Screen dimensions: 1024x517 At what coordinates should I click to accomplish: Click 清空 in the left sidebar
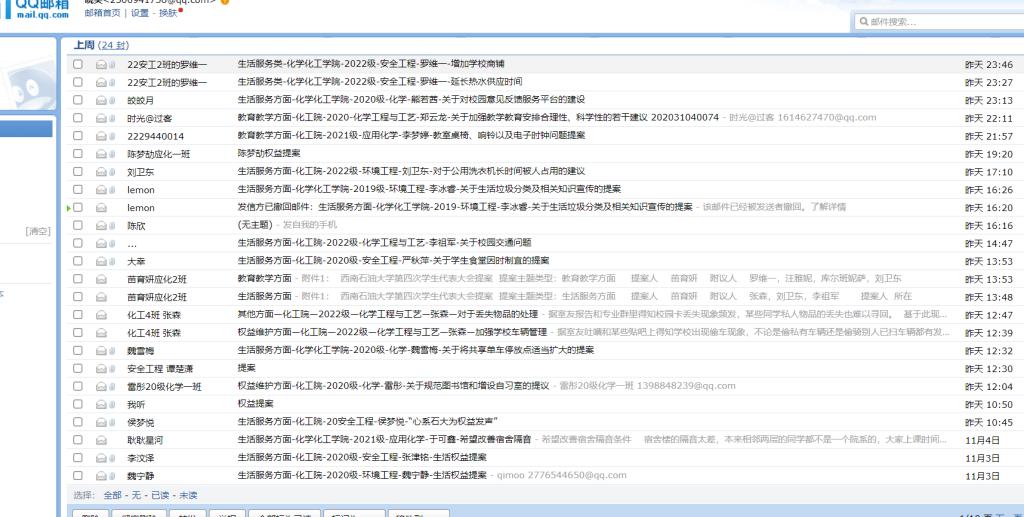click(x=38, y=231)
